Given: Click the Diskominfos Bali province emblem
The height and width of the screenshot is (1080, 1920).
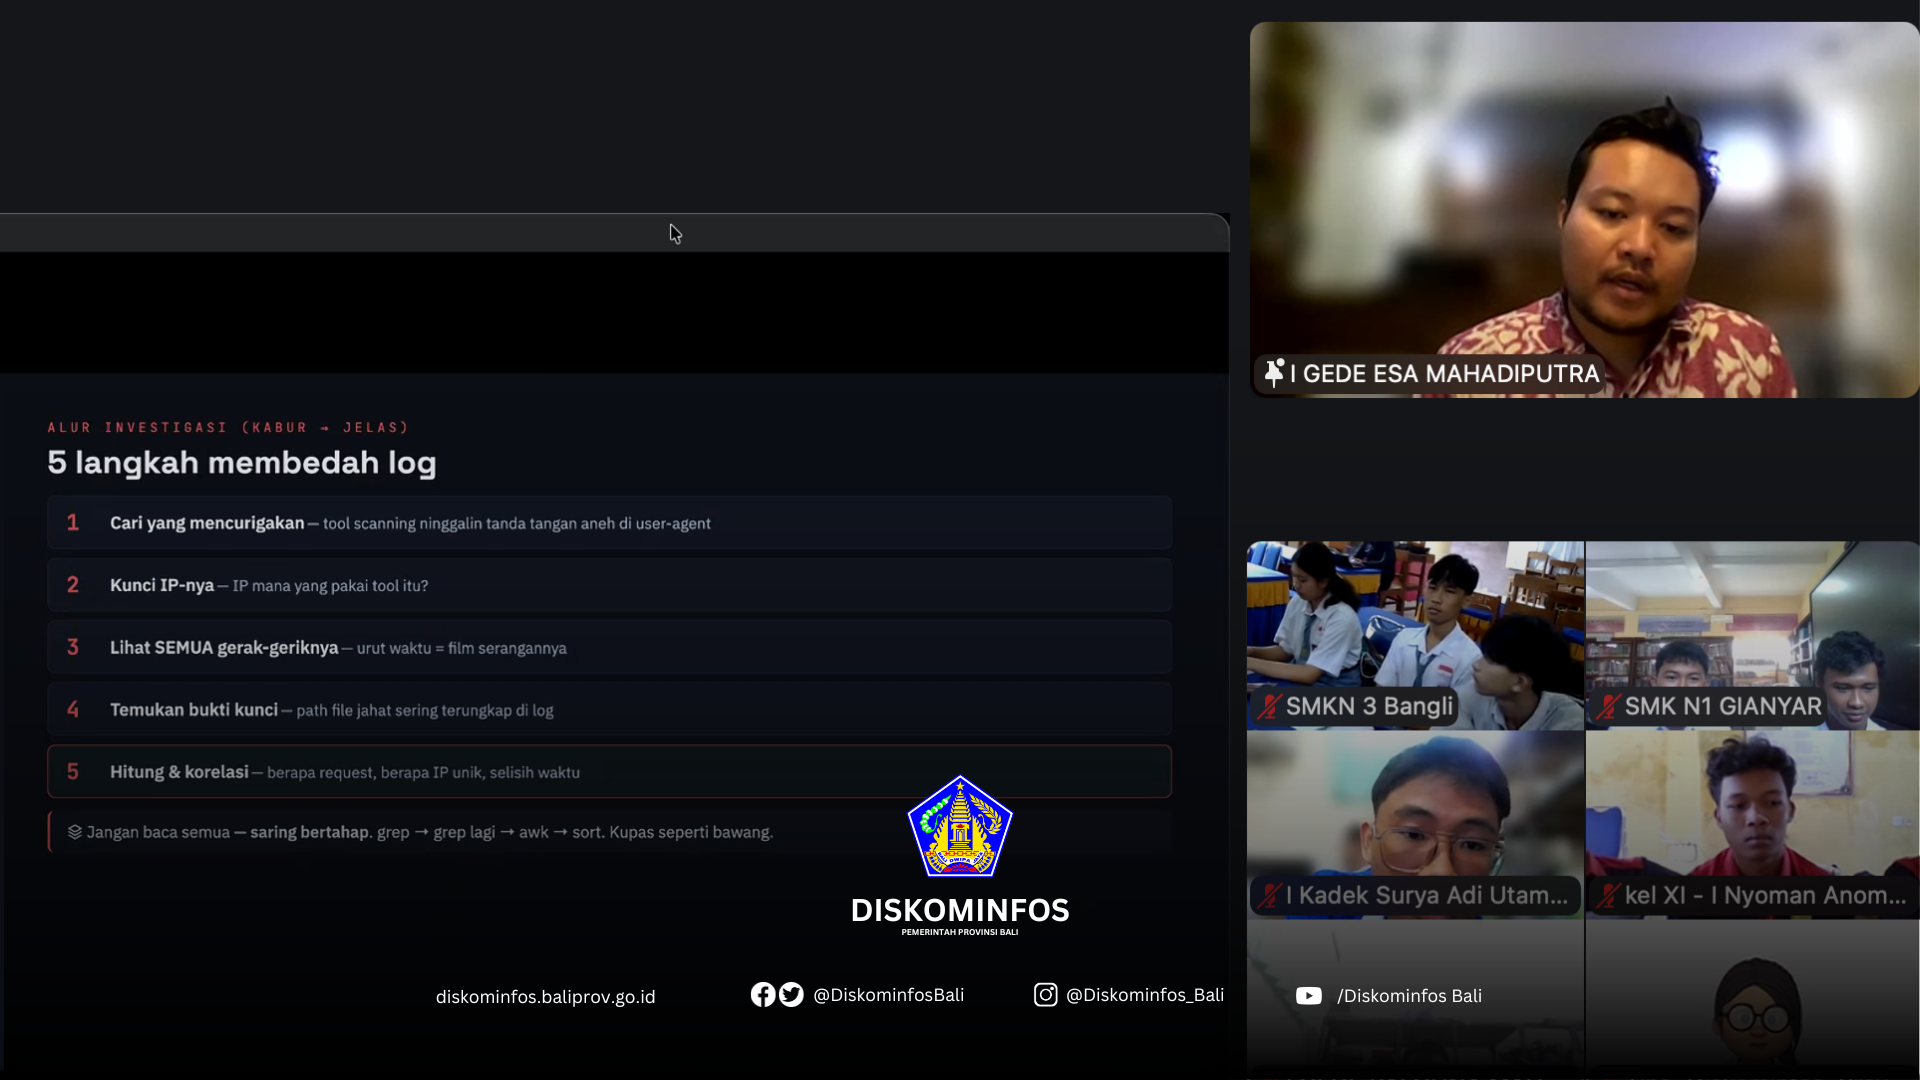Looking at the screenshot, I should [x=960, y=827].
